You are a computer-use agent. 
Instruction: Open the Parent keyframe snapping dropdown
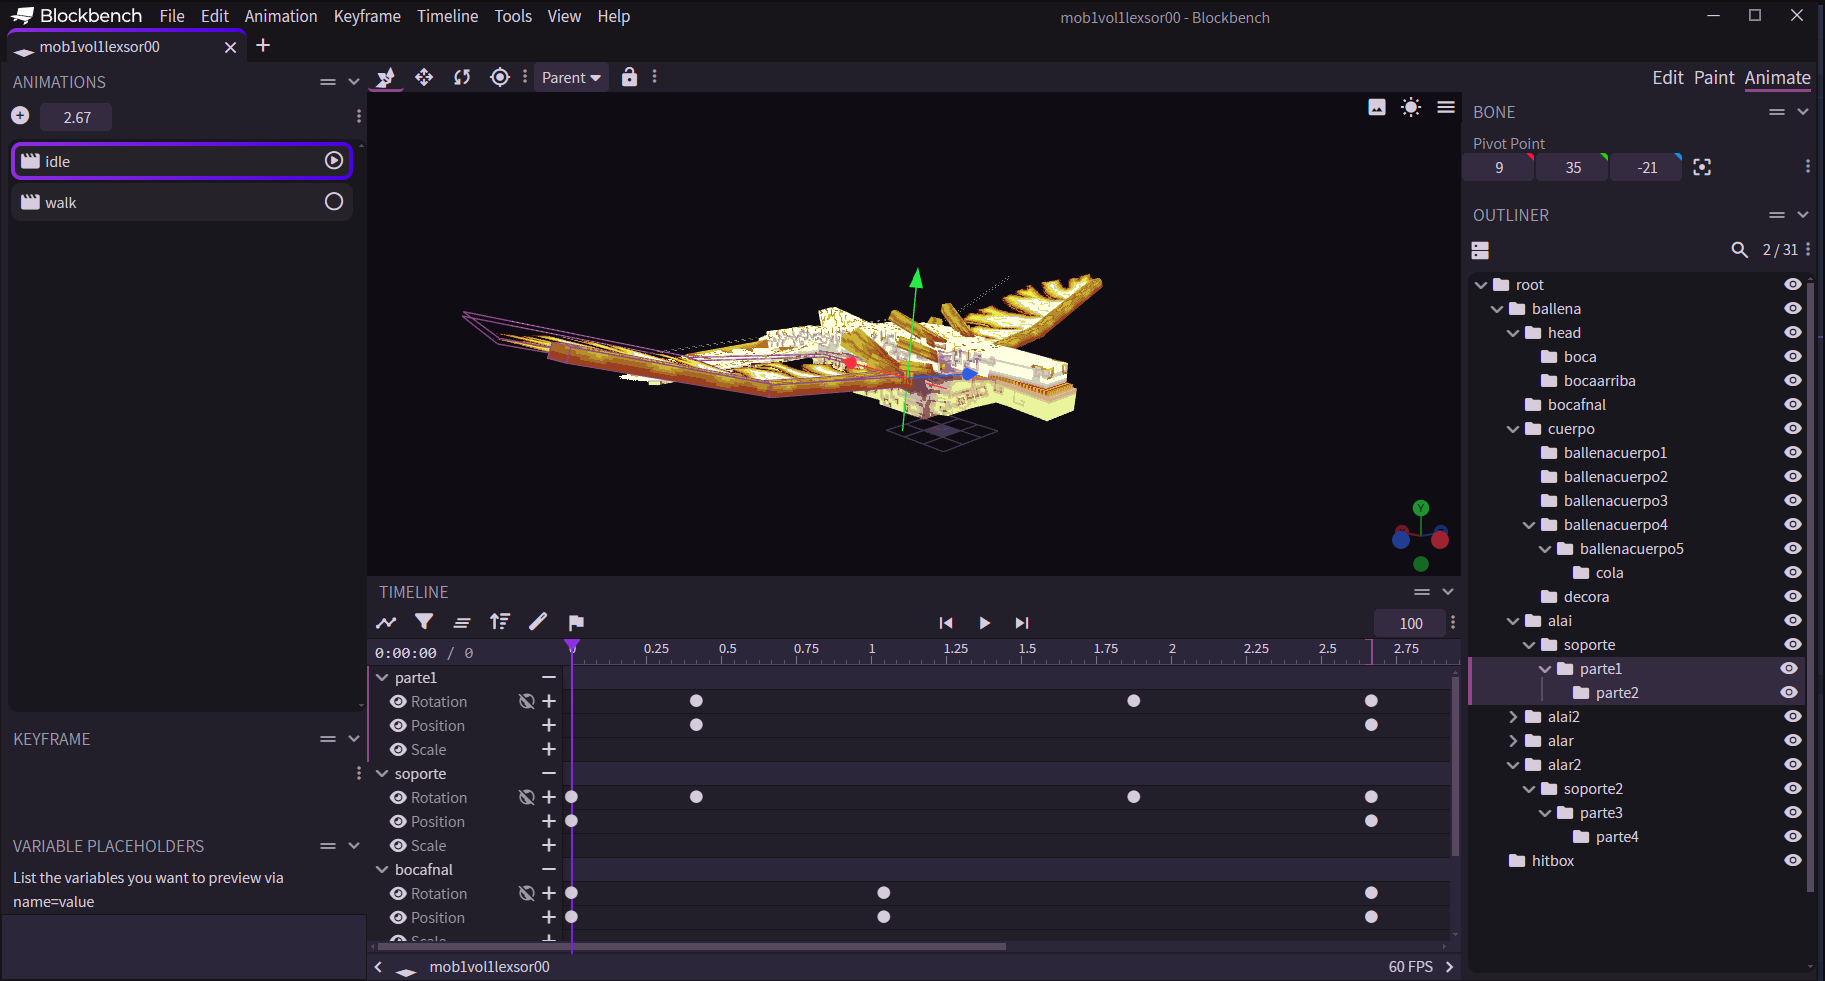(x=570, y=77)
